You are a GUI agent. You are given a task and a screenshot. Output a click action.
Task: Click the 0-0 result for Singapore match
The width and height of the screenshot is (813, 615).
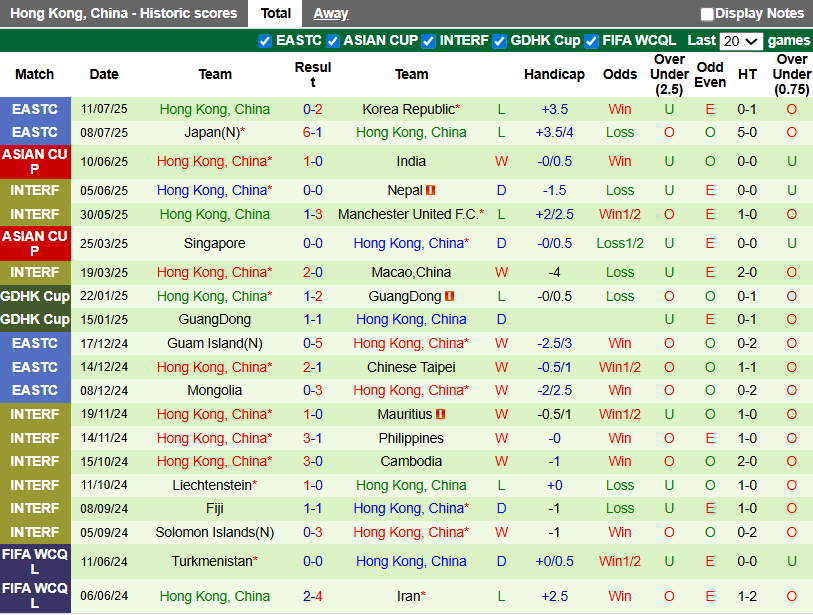click(313, 243)
